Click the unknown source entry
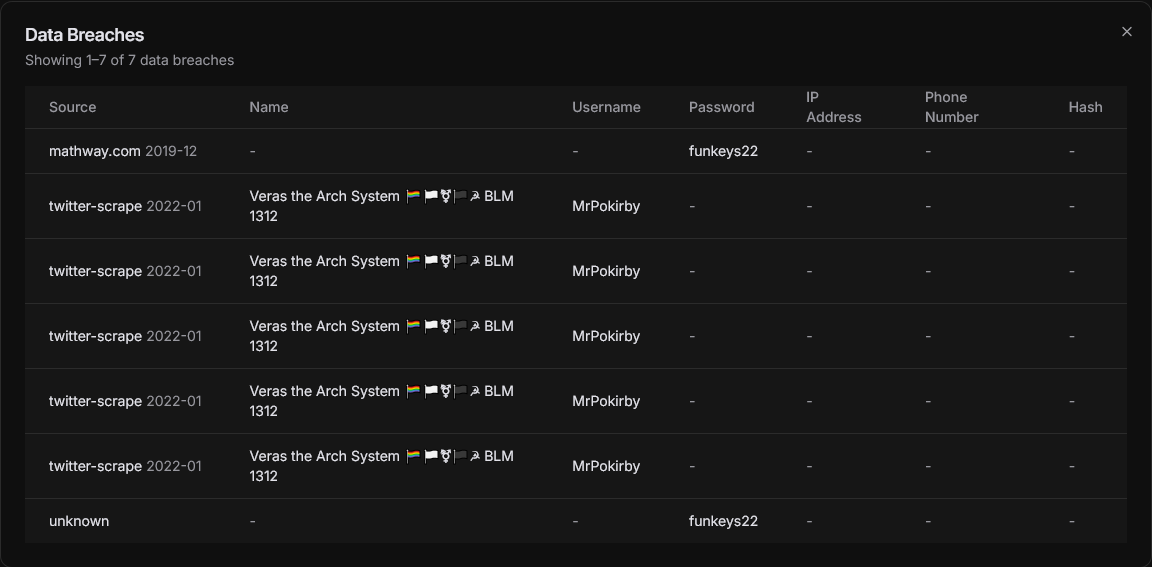This screenshot has width=1152, height=567. click(x=79, y=521)
